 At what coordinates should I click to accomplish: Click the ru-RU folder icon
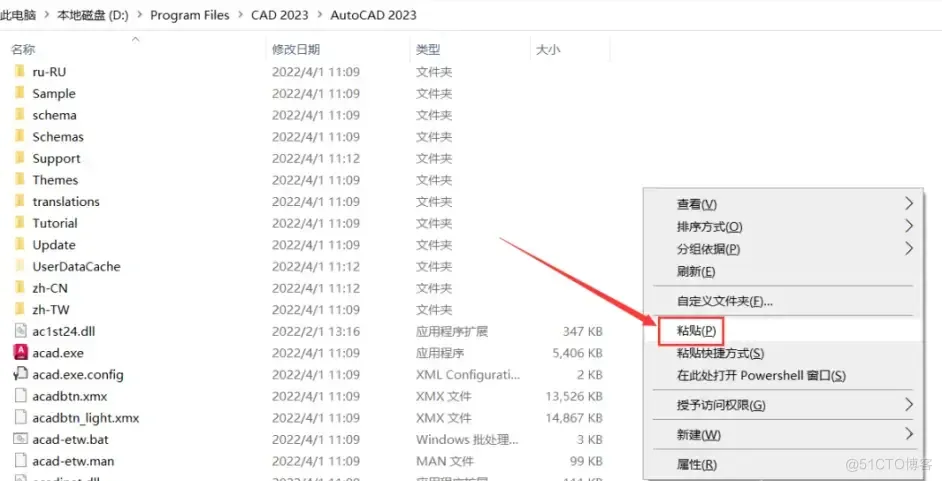(x=20, y=71)
